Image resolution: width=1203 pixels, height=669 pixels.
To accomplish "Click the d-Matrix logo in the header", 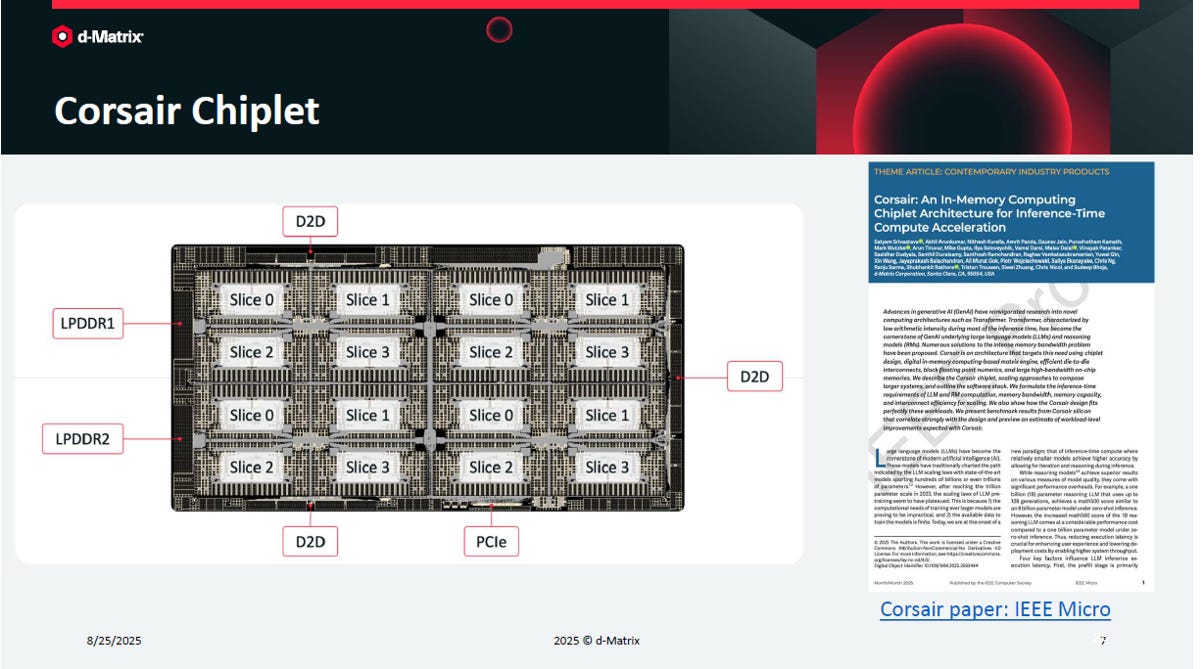I will click(x=97, y=37).
